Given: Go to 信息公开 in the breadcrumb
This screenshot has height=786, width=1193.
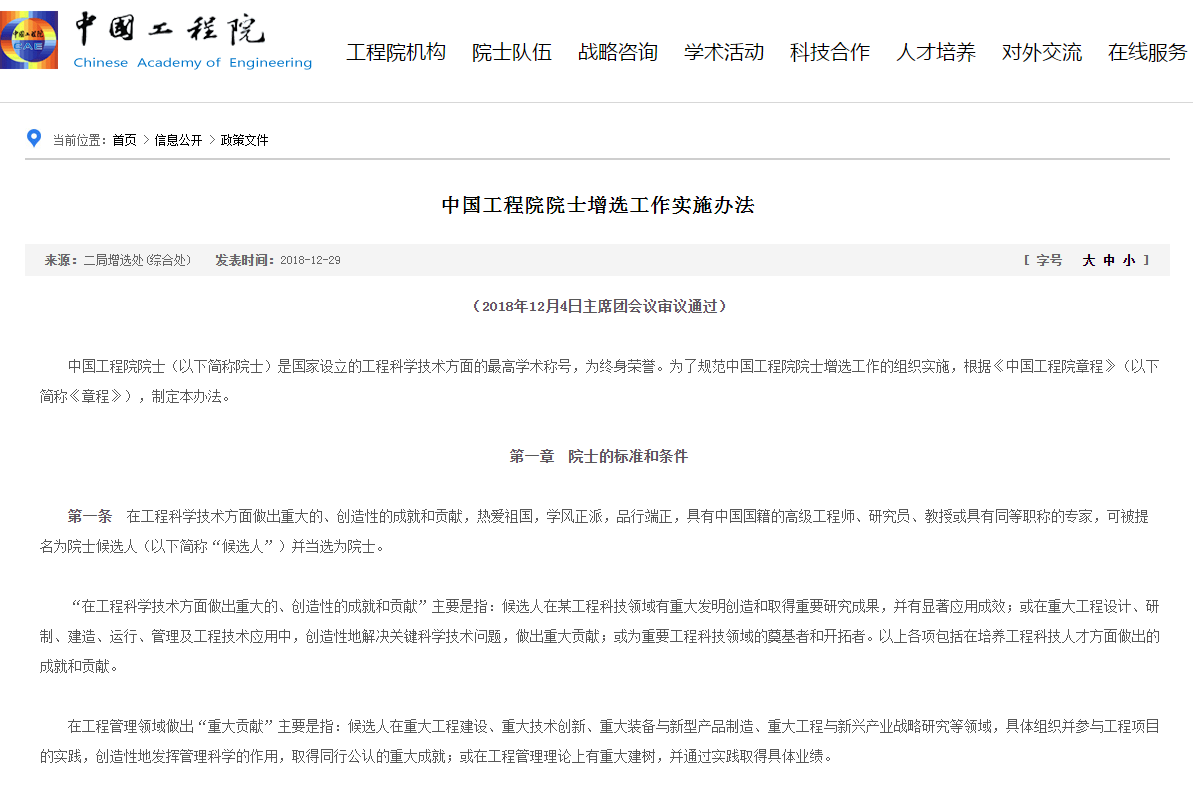Looking at the screenshot, I should (178, 140).
